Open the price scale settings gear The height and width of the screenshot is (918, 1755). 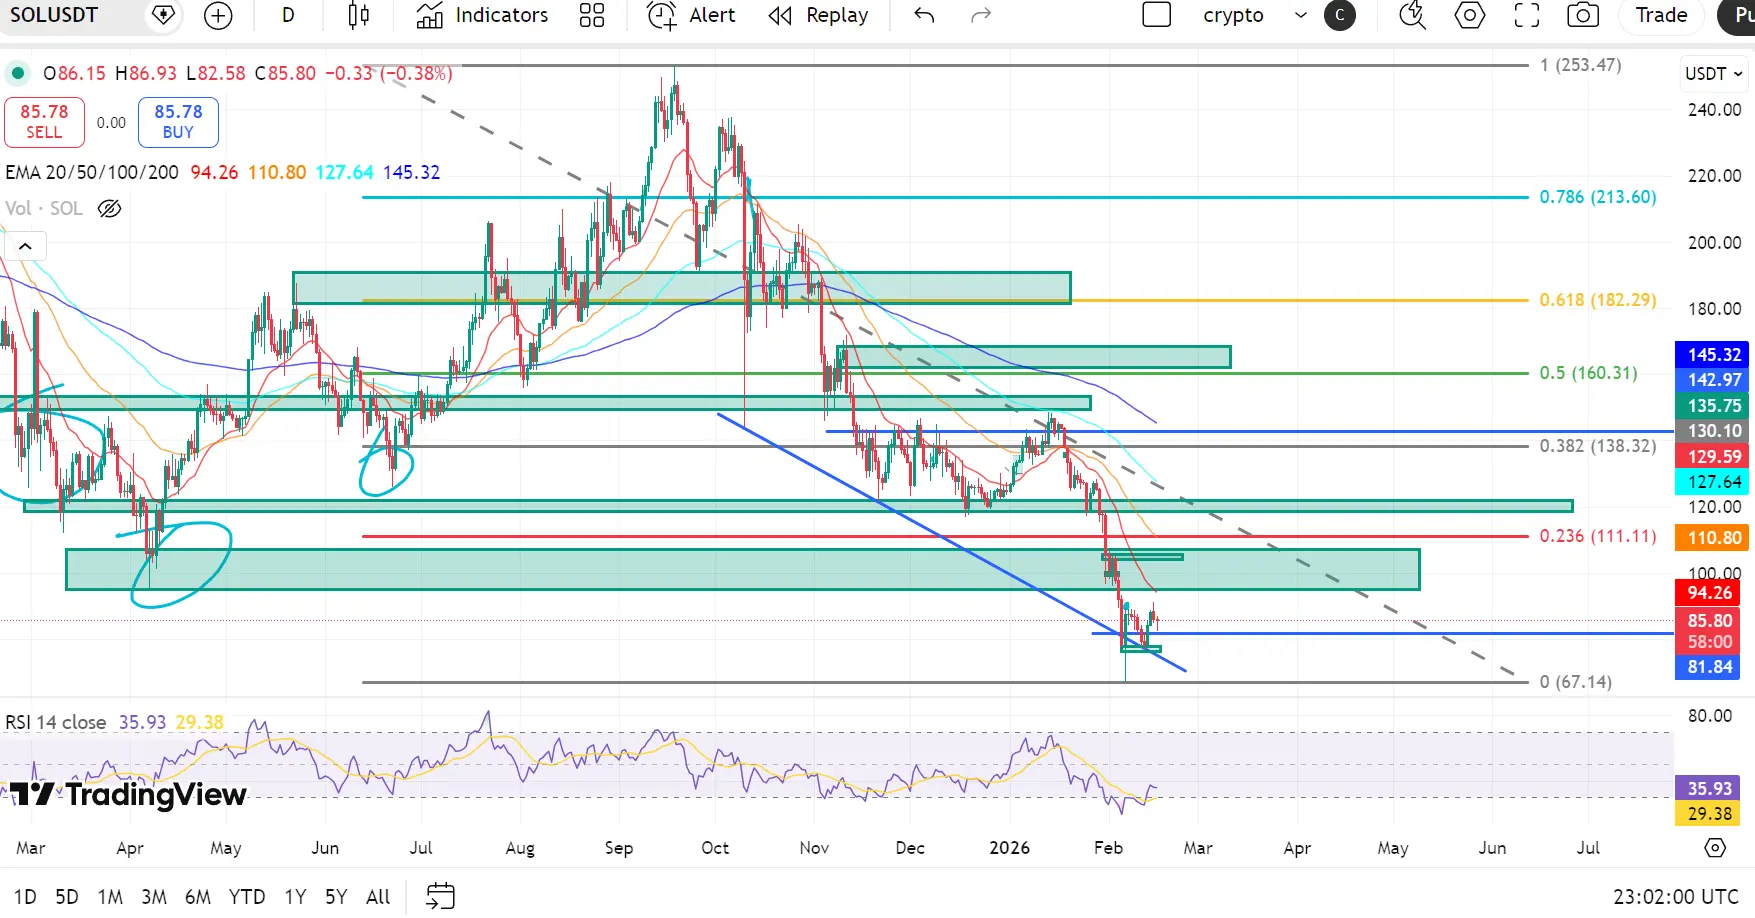[1715, 848]
